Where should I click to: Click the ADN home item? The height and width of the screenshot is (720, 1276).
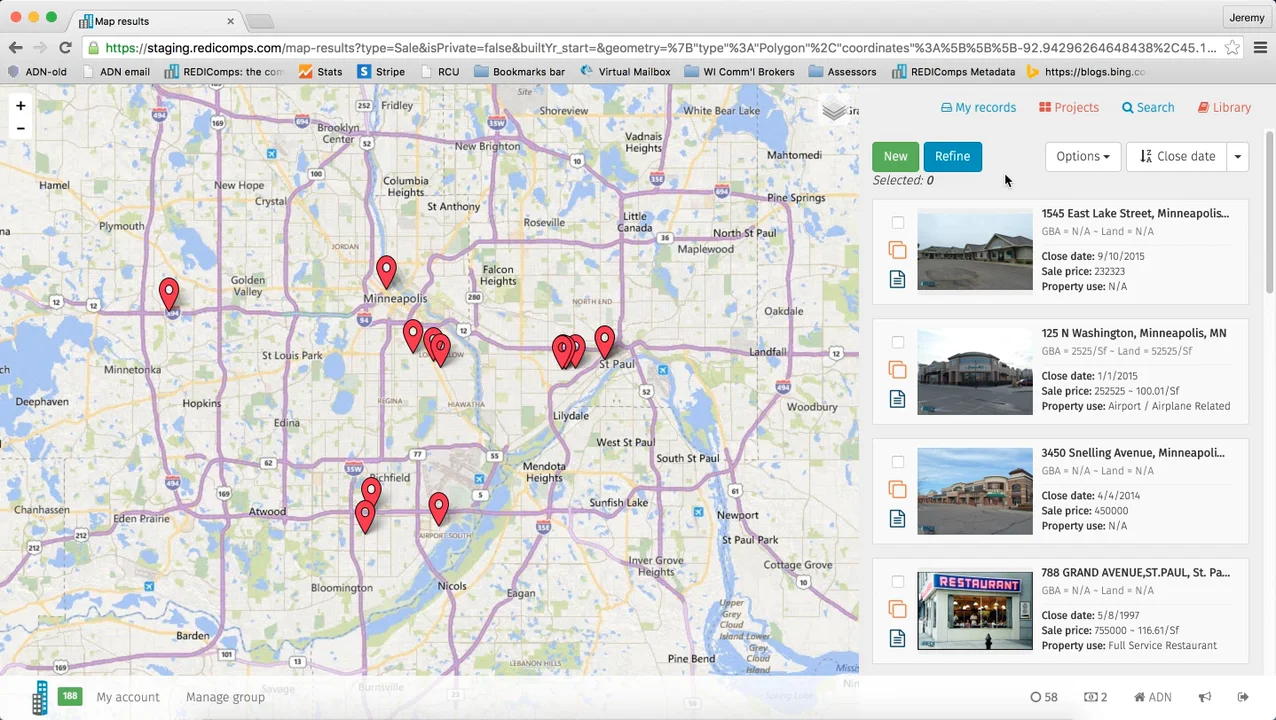[1152, 697]
